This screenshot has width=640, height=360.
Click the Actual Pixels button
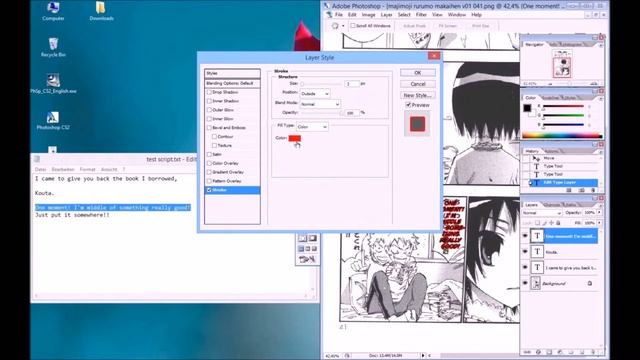[x=414, y=26]
